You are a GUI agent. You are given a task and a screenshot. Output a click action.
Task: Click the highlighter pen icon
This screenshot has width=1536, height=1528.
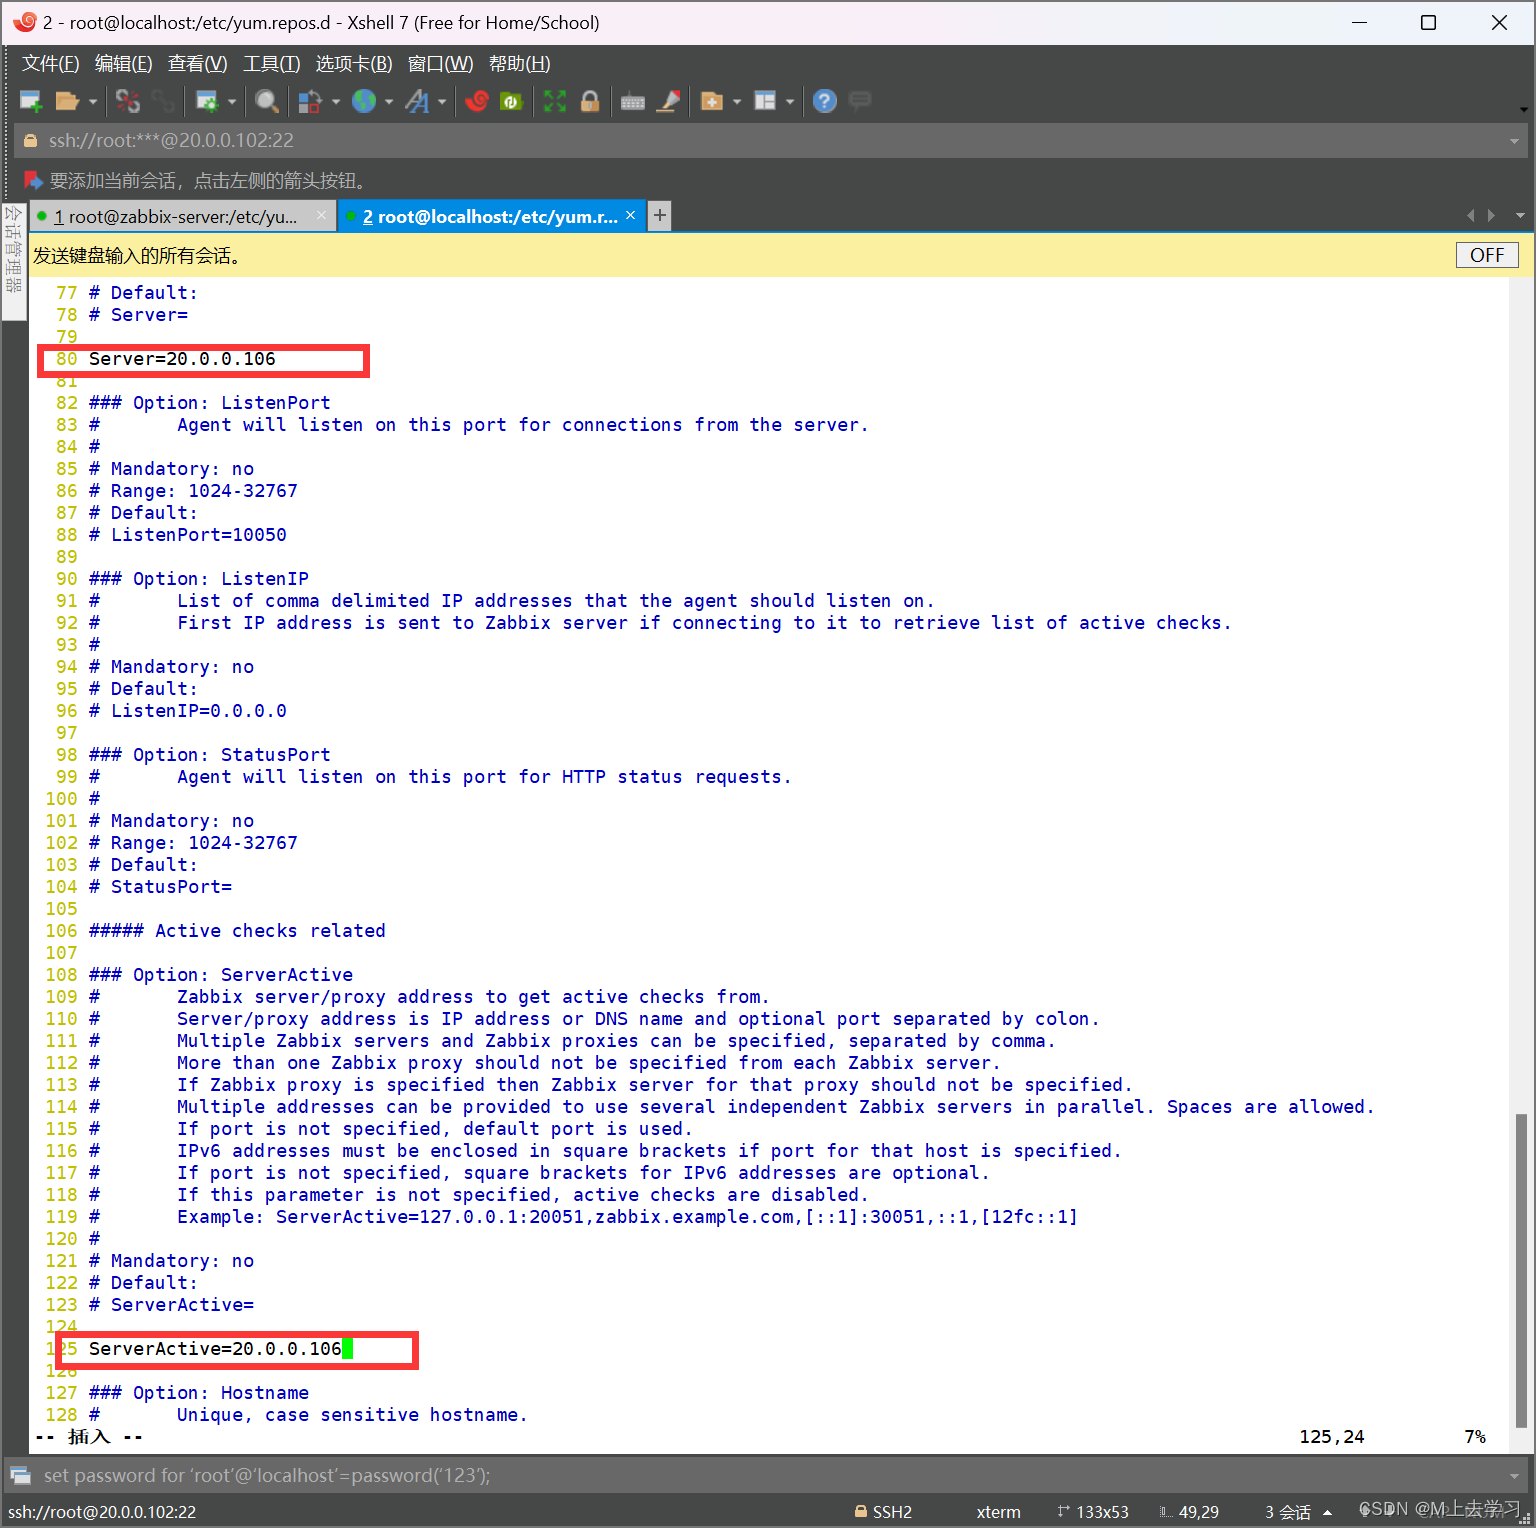coord(668,101)
